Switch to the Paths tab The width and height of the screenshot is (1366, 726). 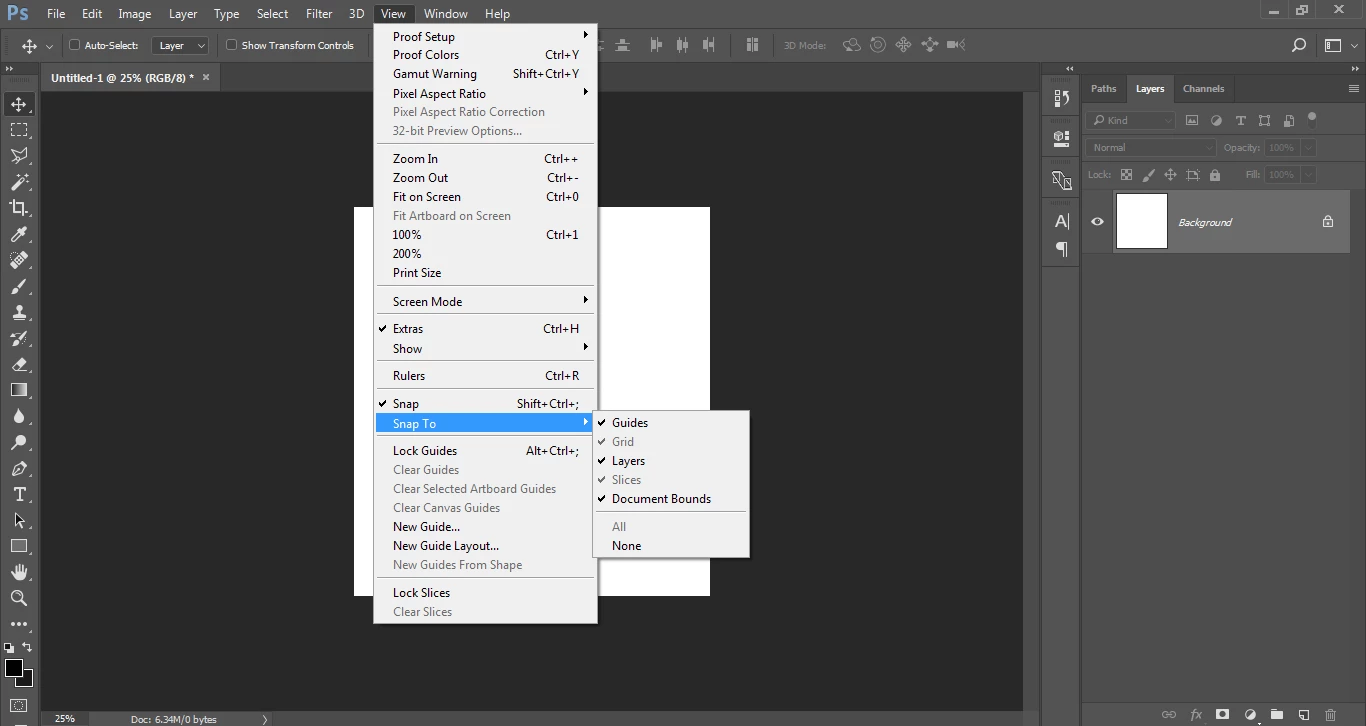point(1104,89)
